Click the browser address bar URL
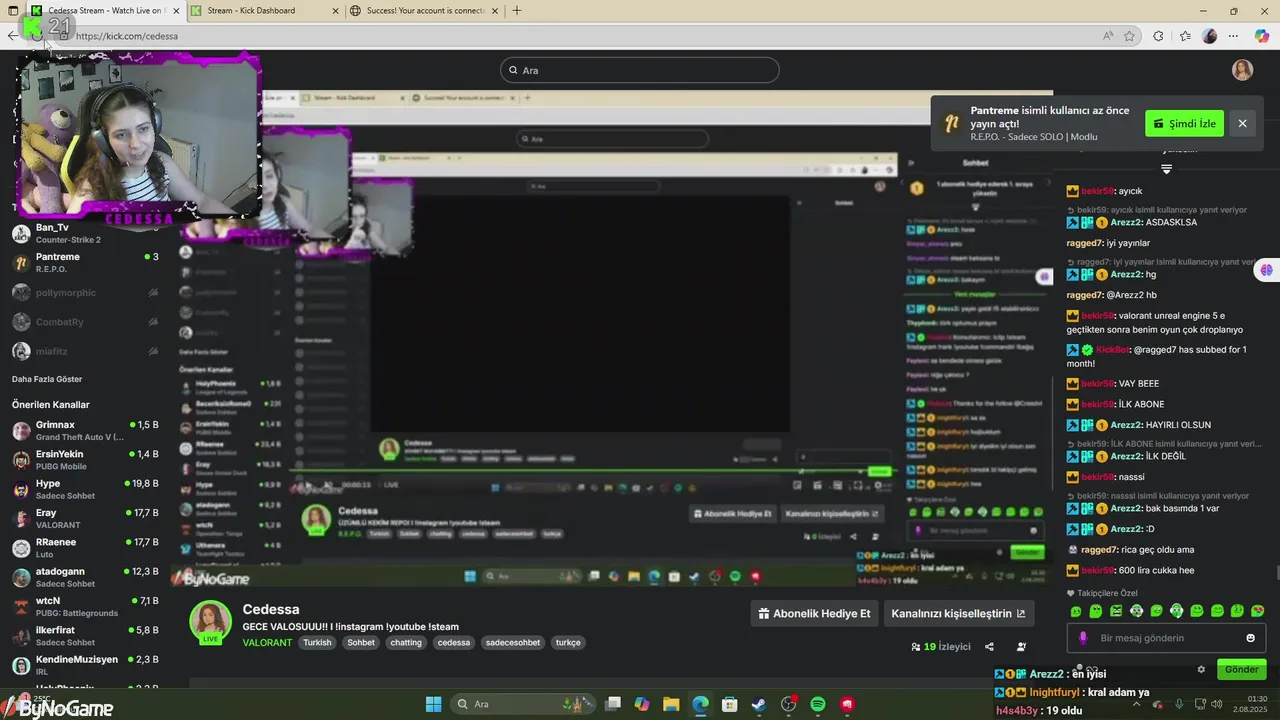Screen dimensions: 1280x720 pos(127,36)
